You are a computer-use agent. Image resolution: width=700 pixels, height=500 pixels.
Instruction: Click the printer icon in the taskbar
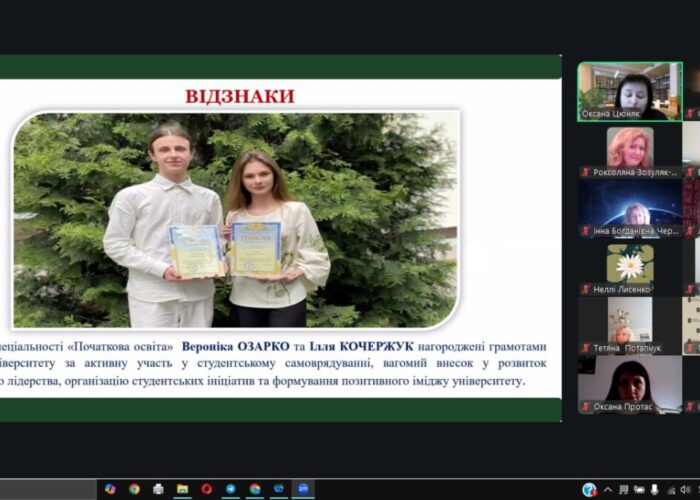click(x=158, y=489)
